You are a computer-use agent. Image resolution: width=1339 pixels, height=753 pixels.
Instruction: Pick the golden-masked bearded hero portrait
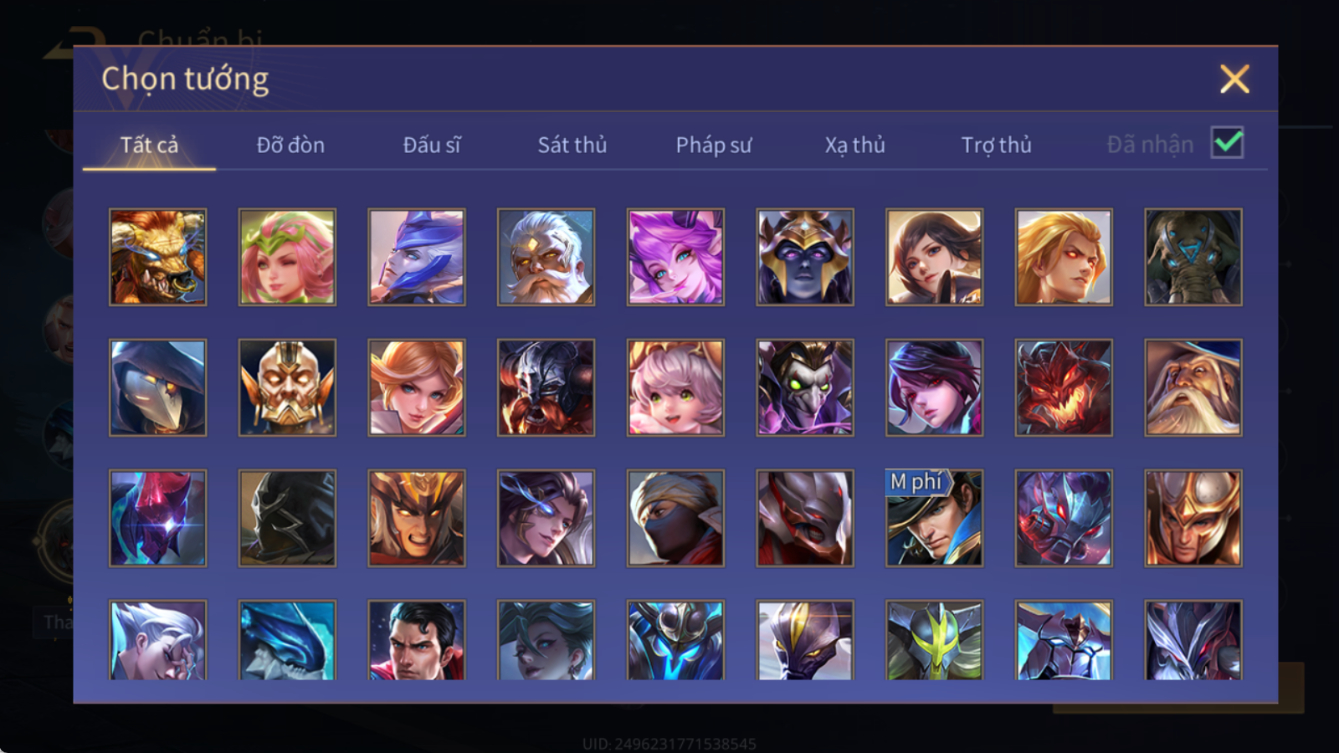click(x=287, y=387)
